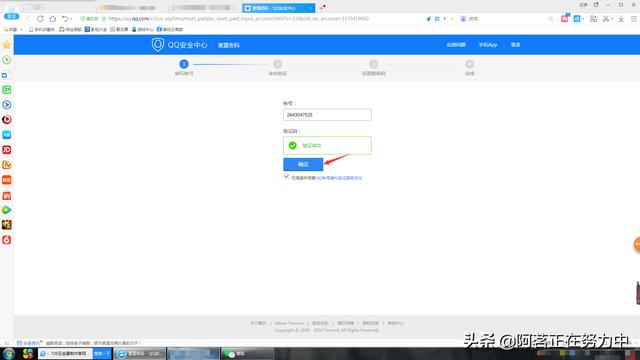
Task: Switch to the active QQ Security Center tab
Action: tap(278, 8)
